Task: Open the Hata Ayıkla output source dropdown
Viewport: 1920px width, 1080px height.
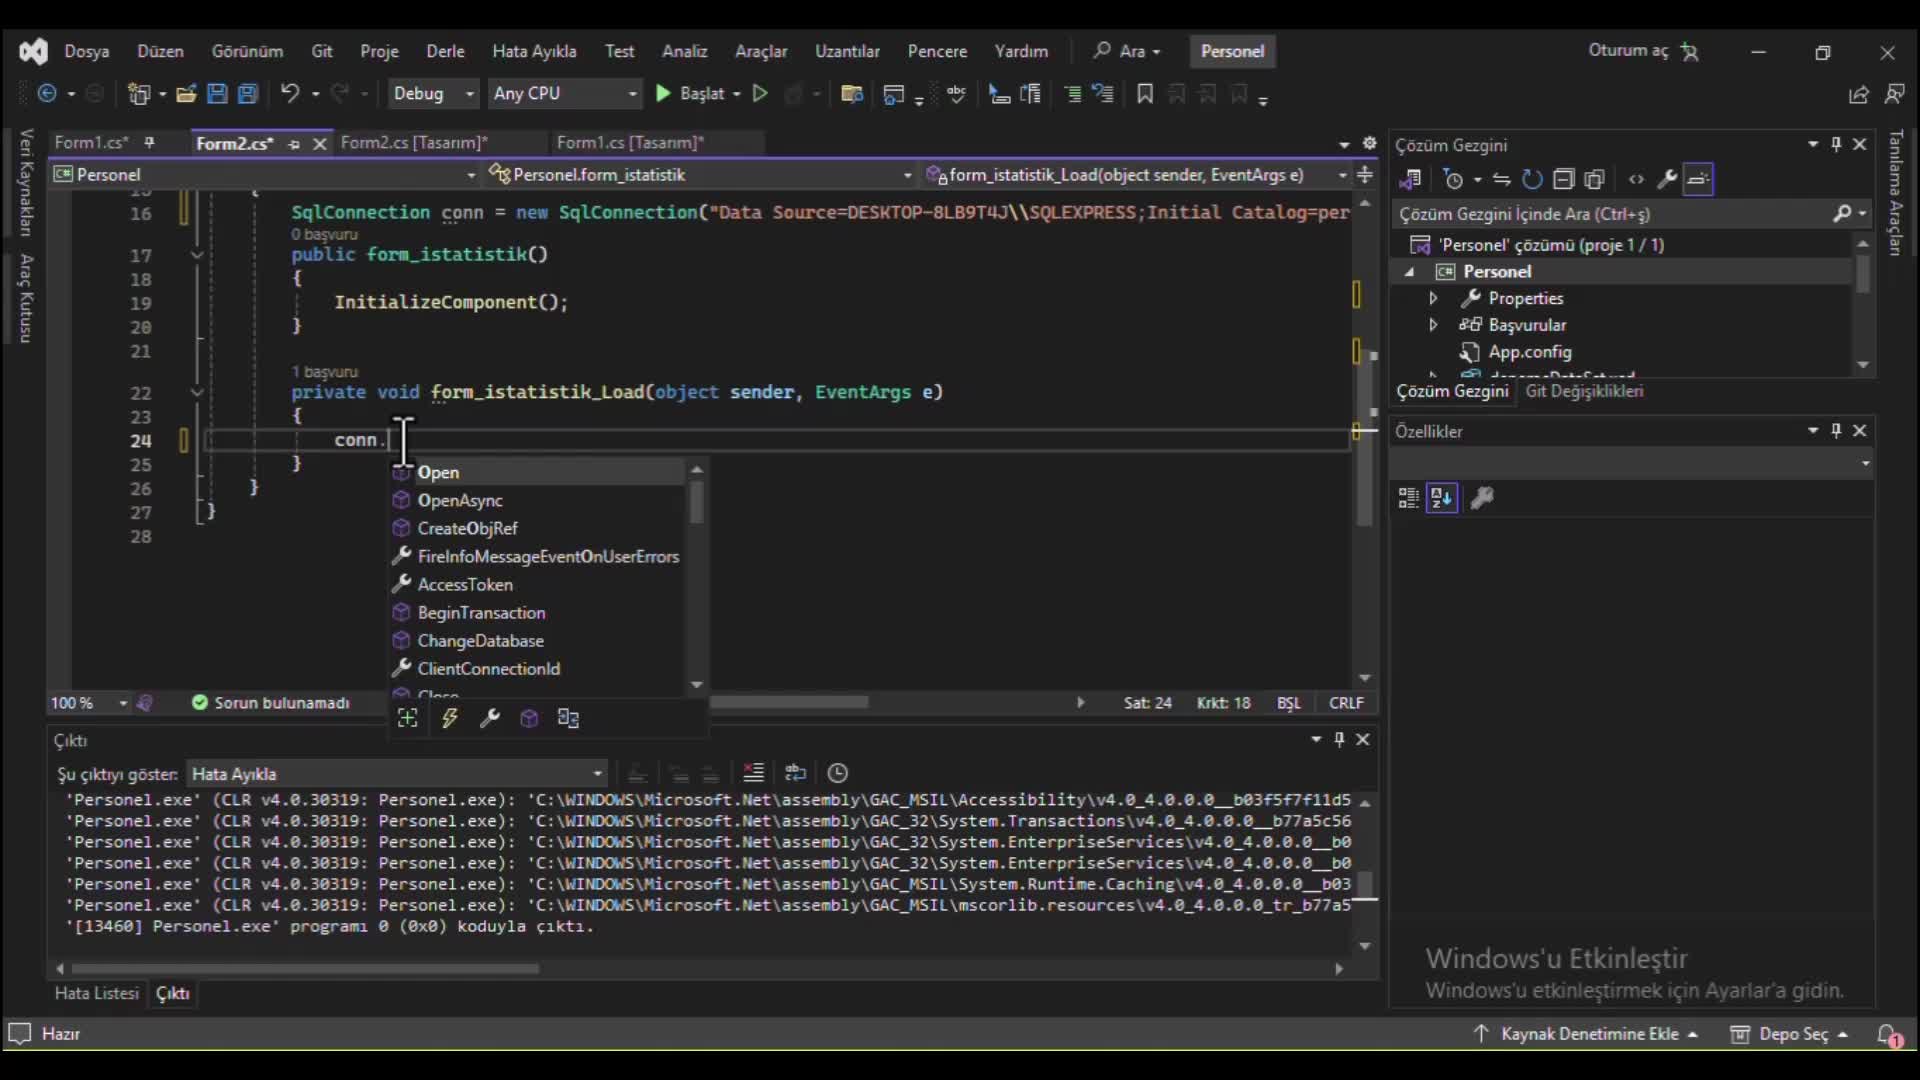Action: pos(397,774)
